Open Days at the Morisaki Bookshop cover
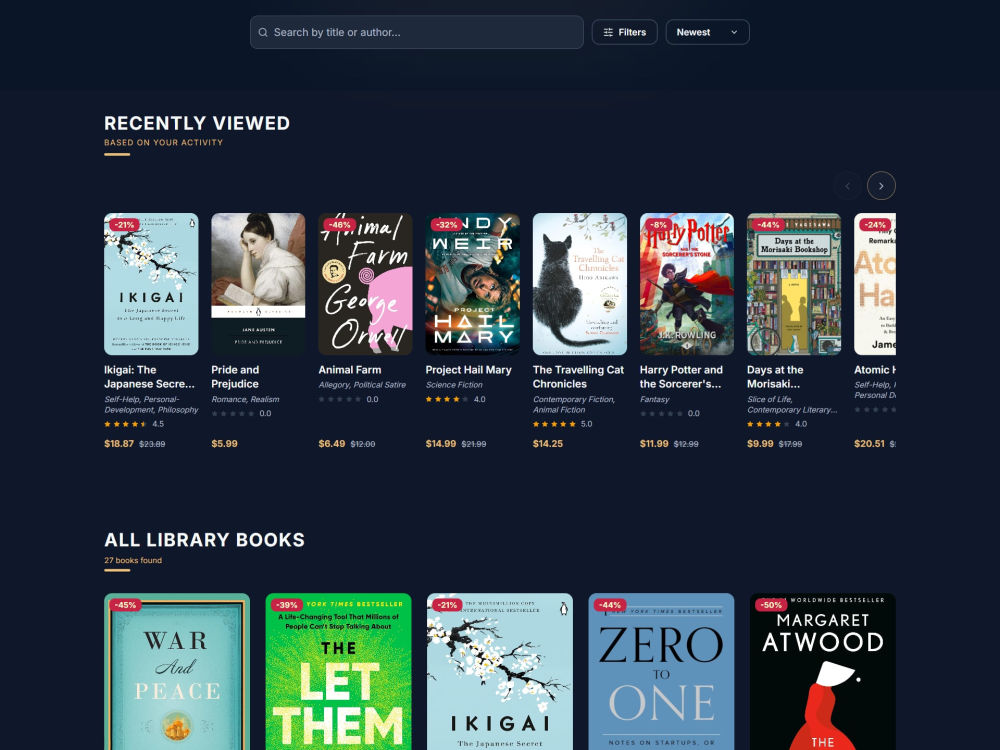Image resolution: width=1000 pixels, height=750 pixels. [794, 284]
